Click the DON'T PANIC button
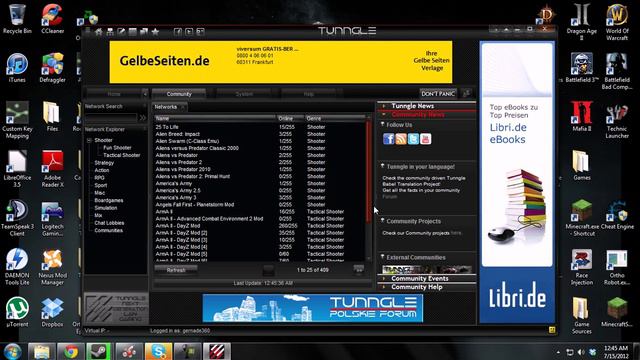This screenshot has height=360, width=640. pos(438,93)
